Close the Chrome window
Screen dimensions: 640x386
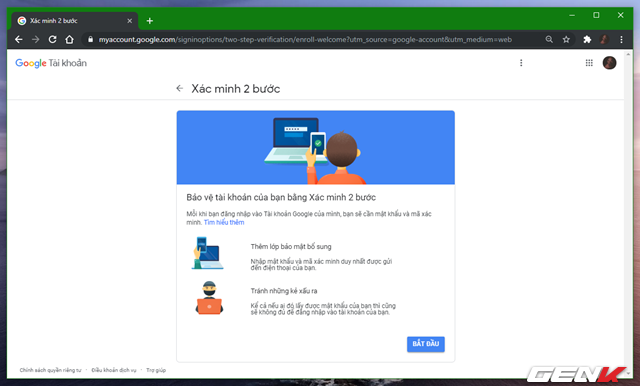tap(620, 15)
